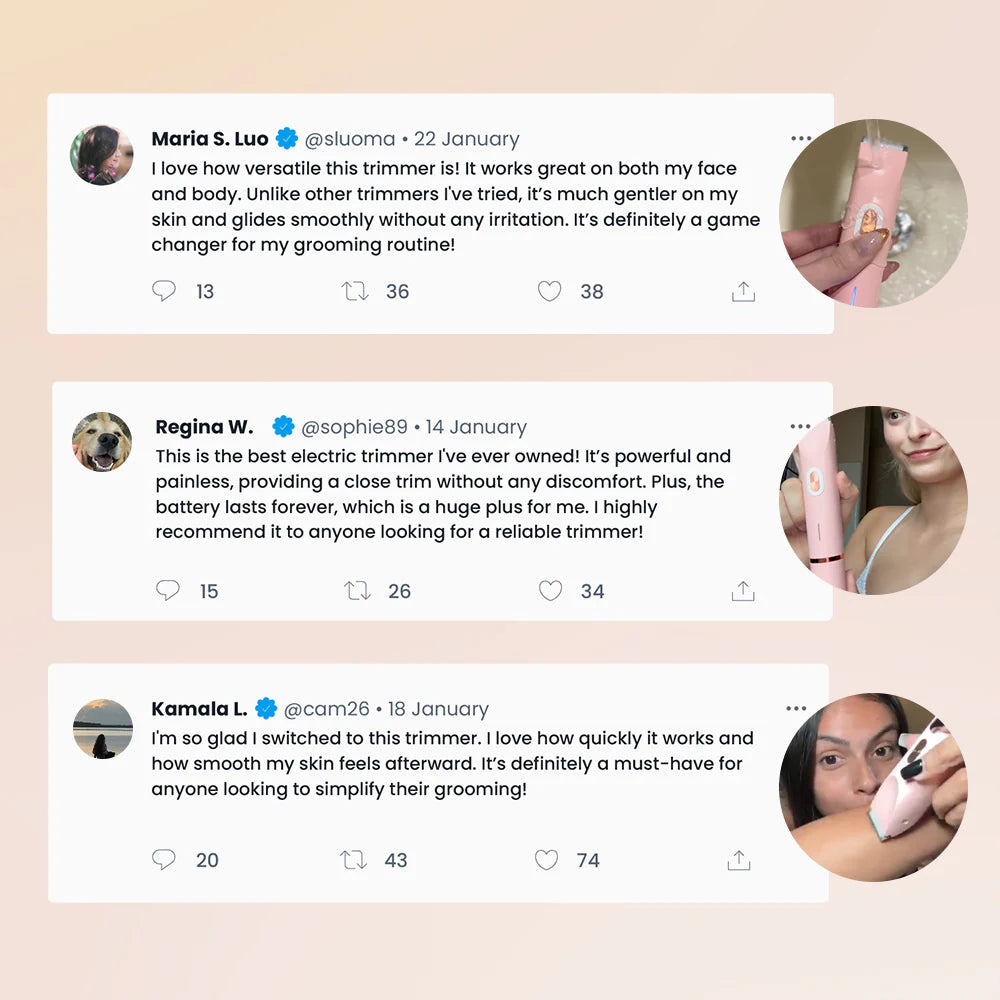Like Regina W.'s tweet
The width and height of the screenshot is (1000, 1000).
[x=550, y=591]
